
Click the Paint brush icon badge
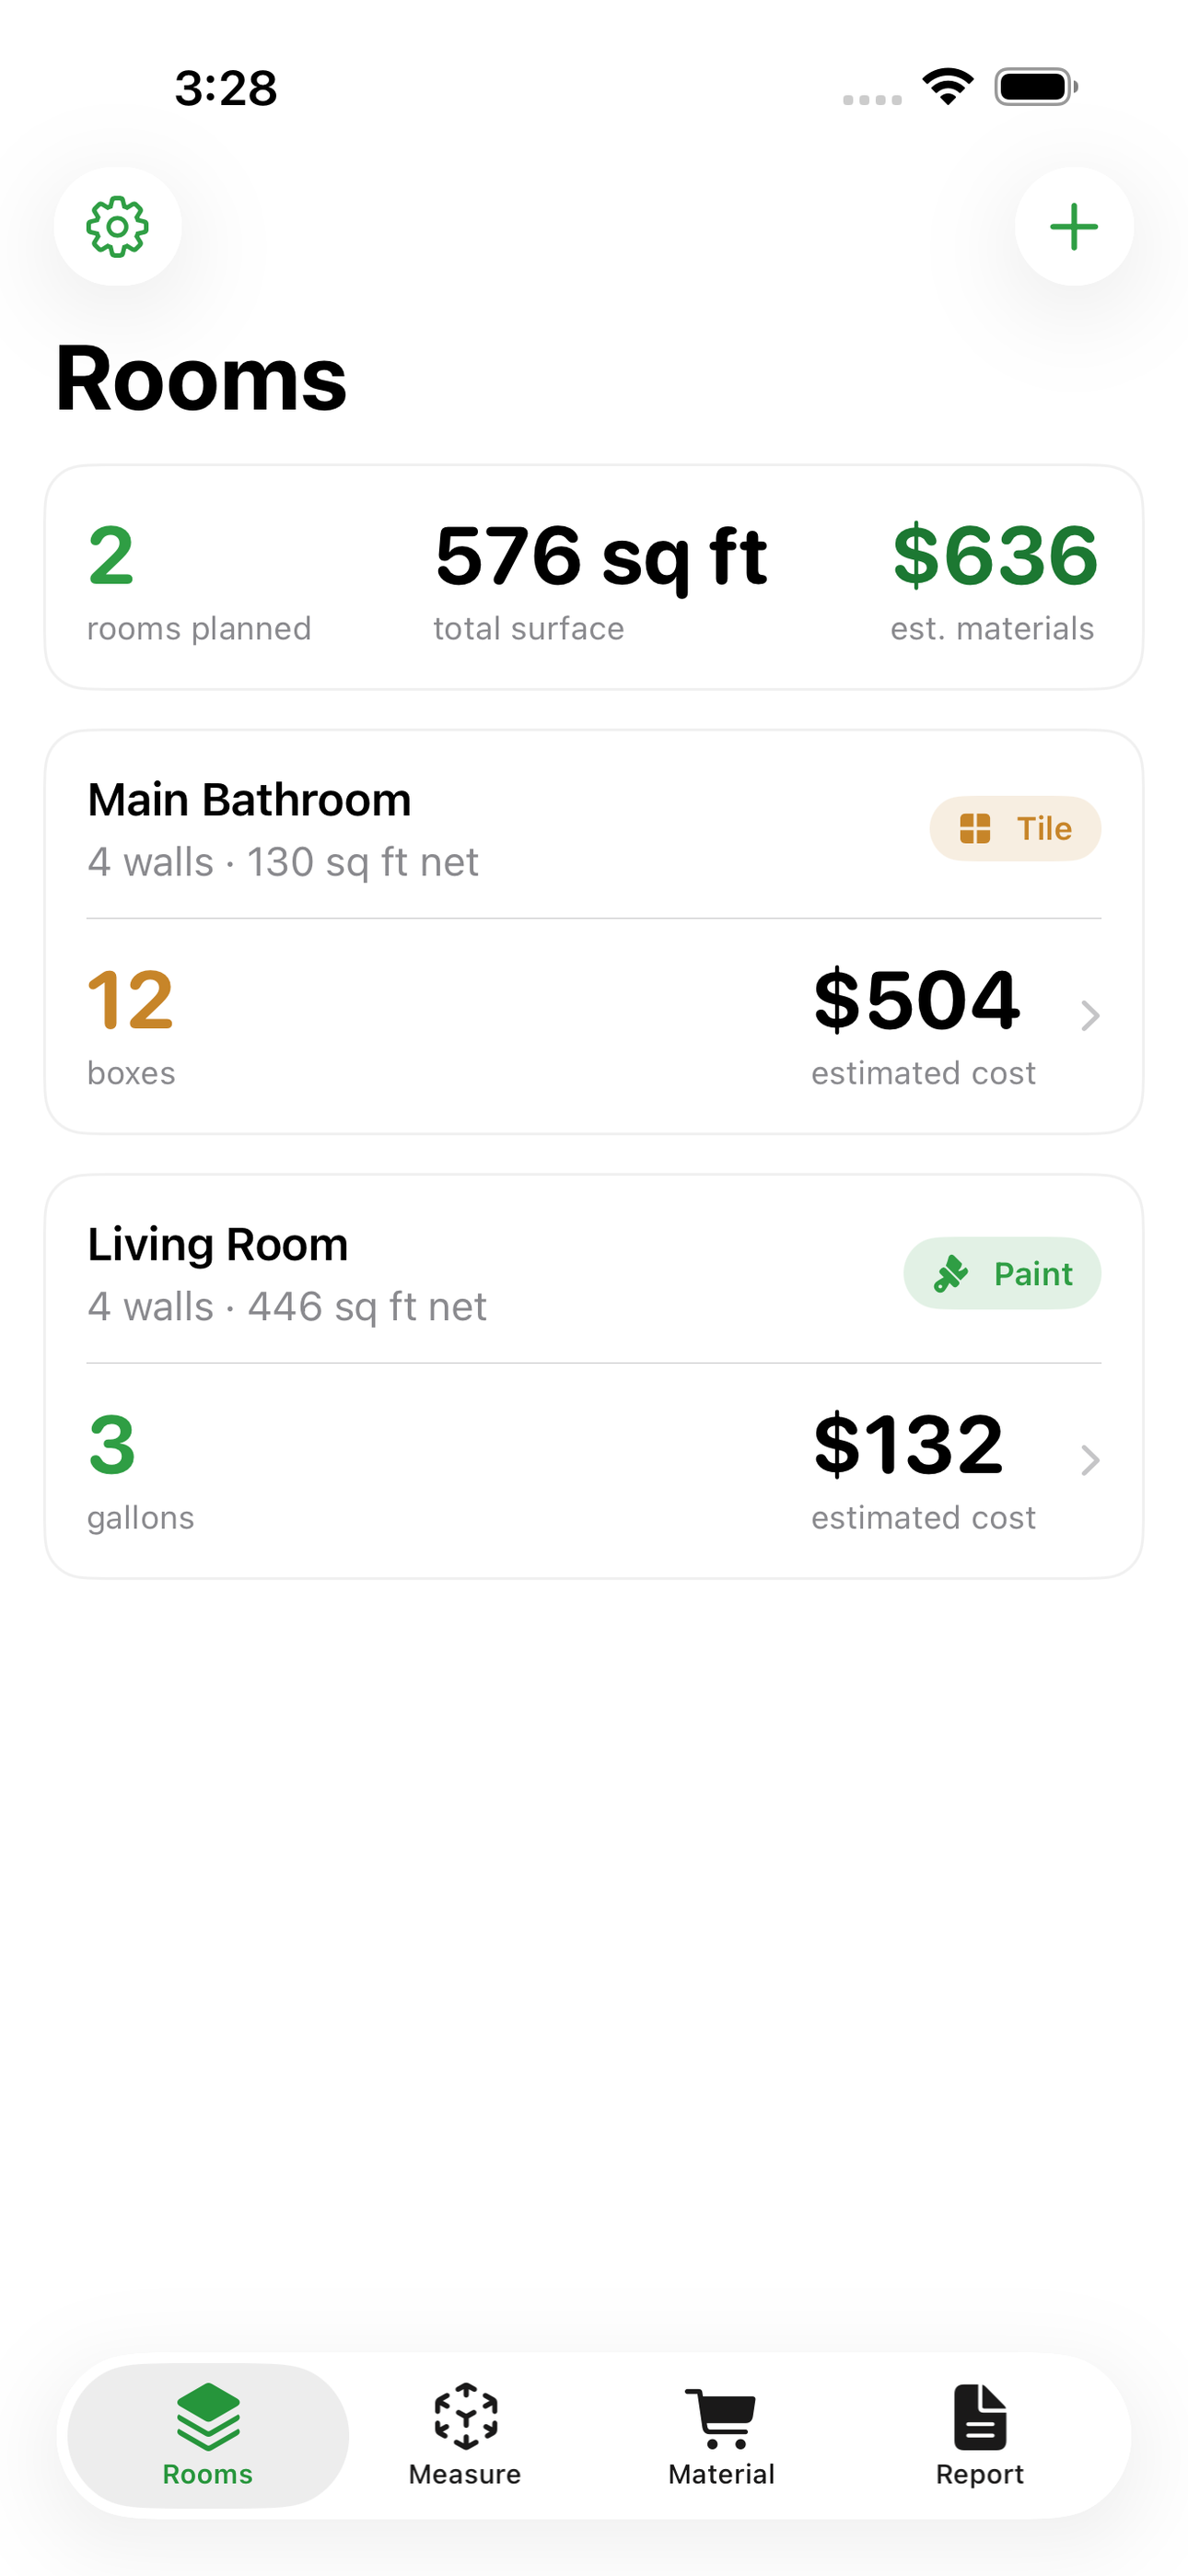pos(951,1274)
